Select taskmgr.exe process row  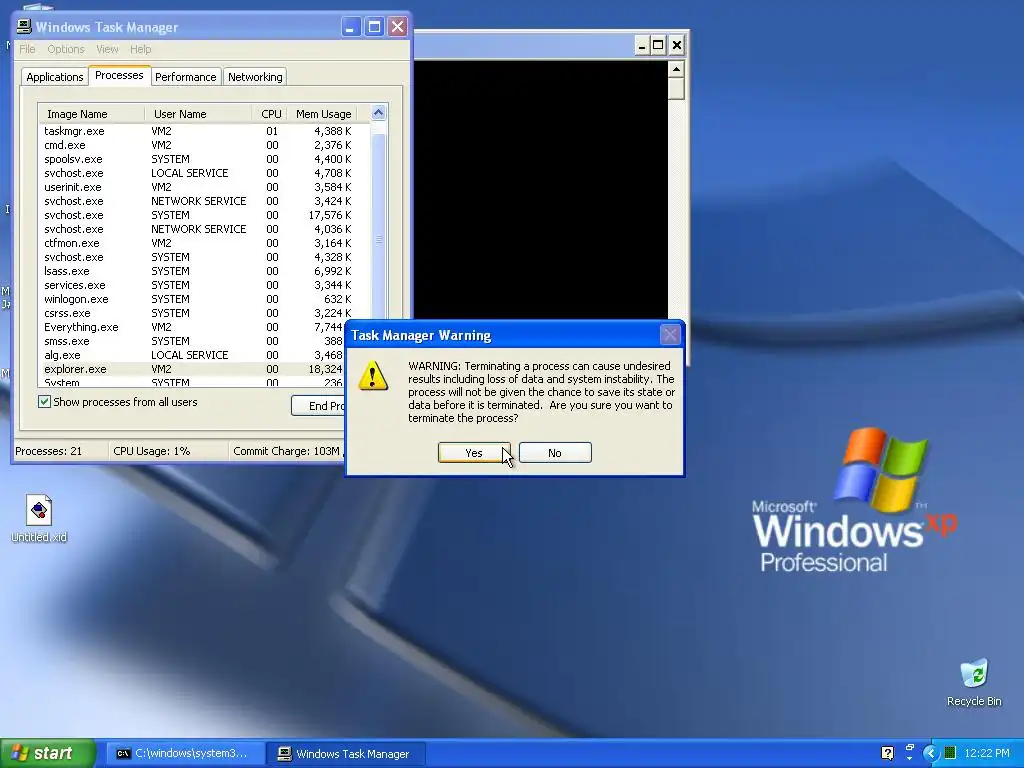click(x=204, y=131)
